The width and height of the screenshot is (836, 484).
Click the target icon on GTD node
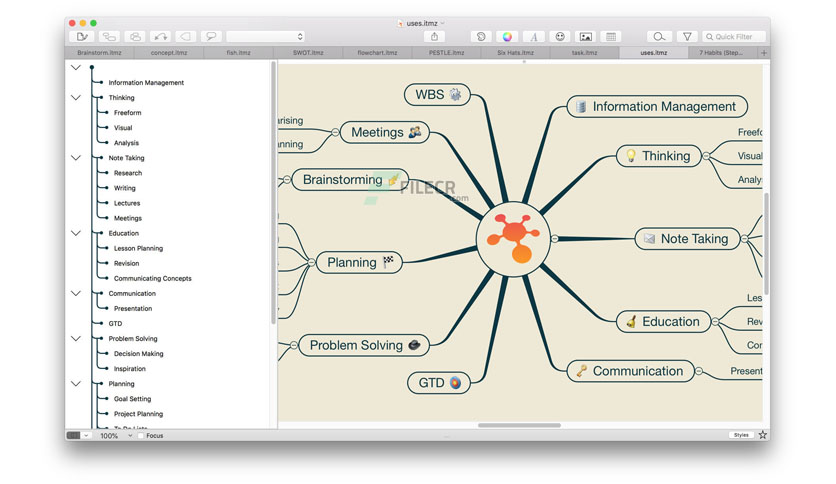pos(455,383)
